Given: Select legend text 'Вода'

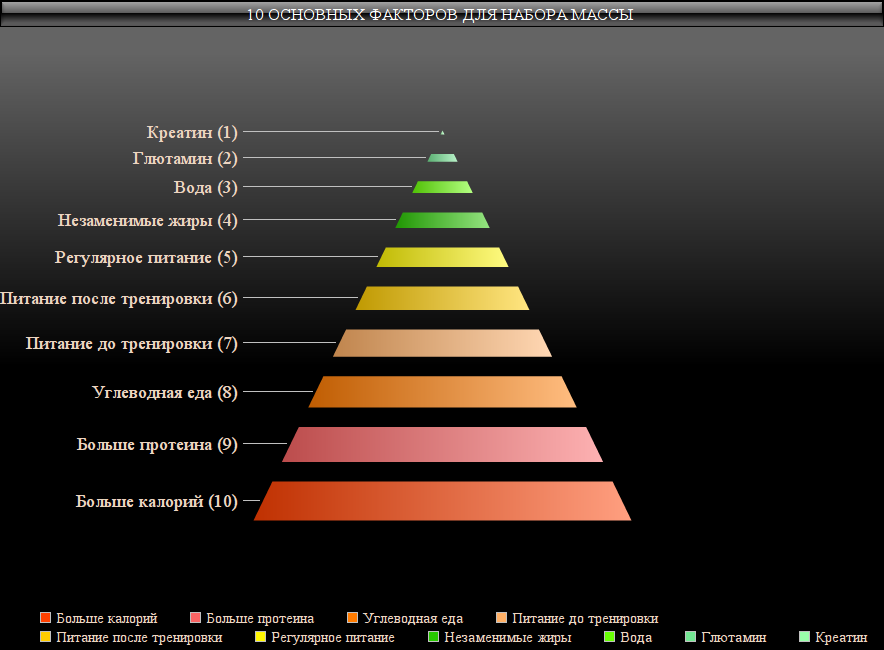Looking at the screenshot, I should [636, 638].
